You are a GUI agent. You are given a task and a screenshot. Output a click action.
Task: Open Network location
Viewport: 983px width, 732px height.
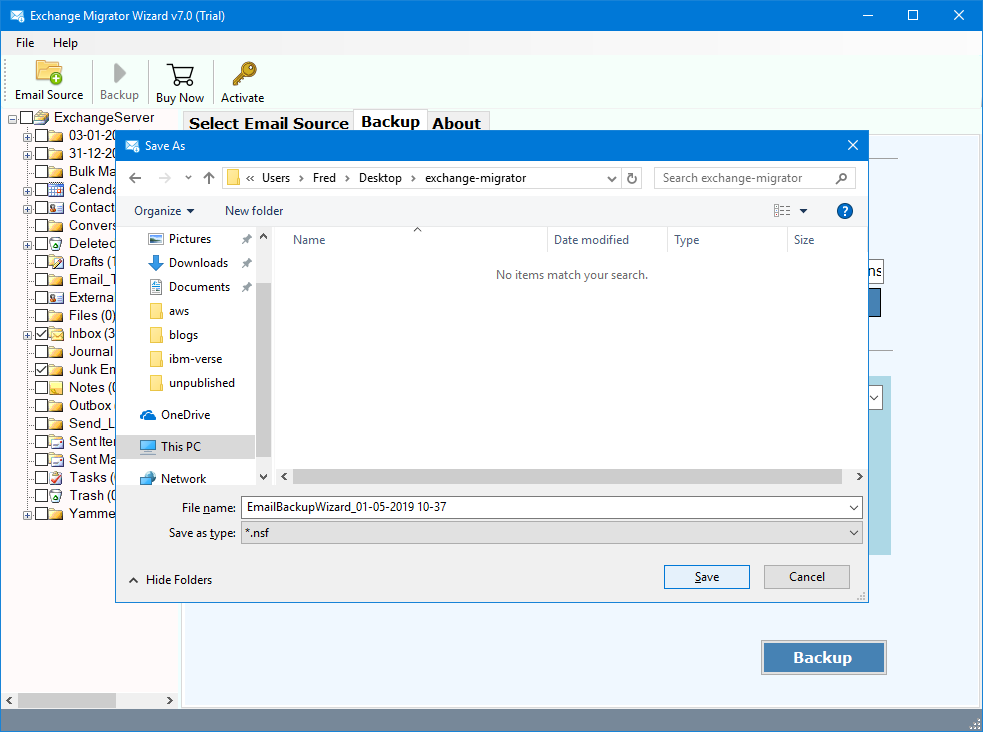(183, 478)
